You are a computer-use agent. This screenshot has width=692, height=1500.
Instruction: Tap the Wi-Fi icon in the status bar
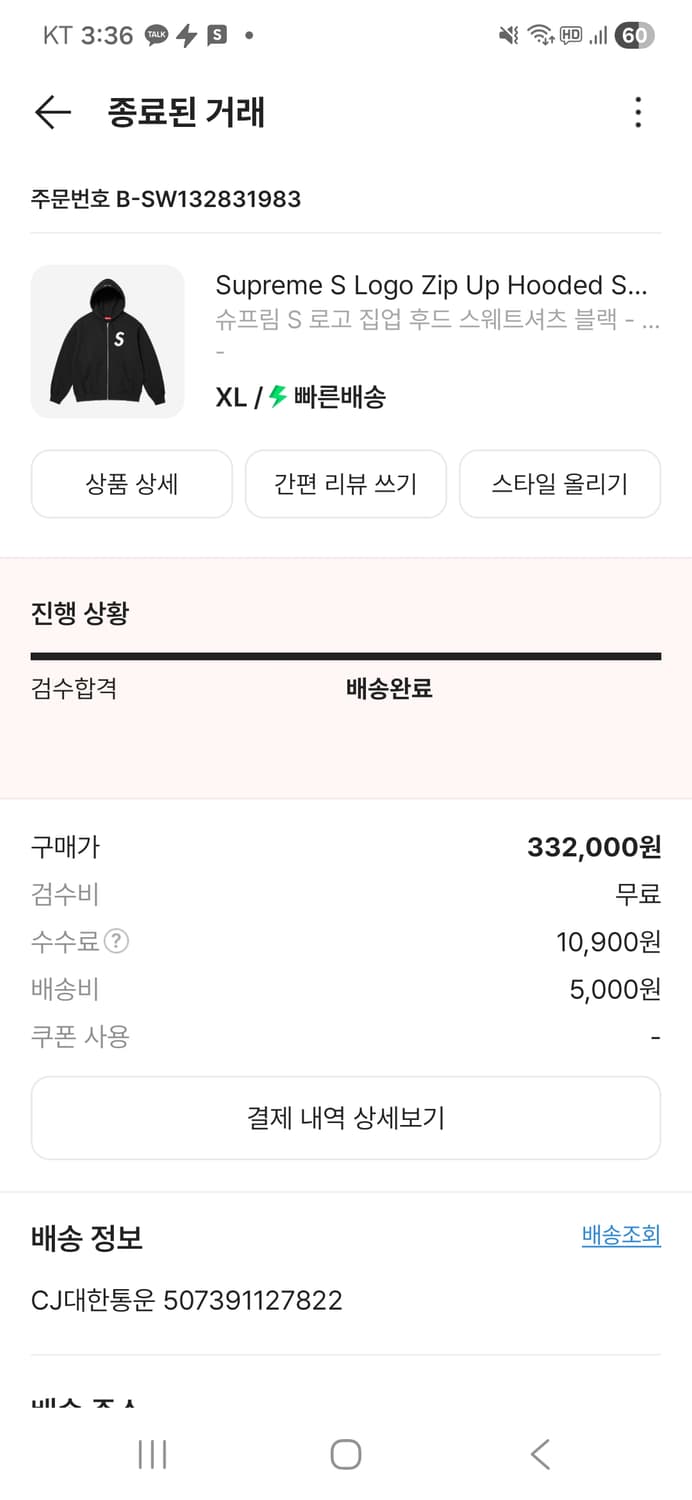click(539, 34)
